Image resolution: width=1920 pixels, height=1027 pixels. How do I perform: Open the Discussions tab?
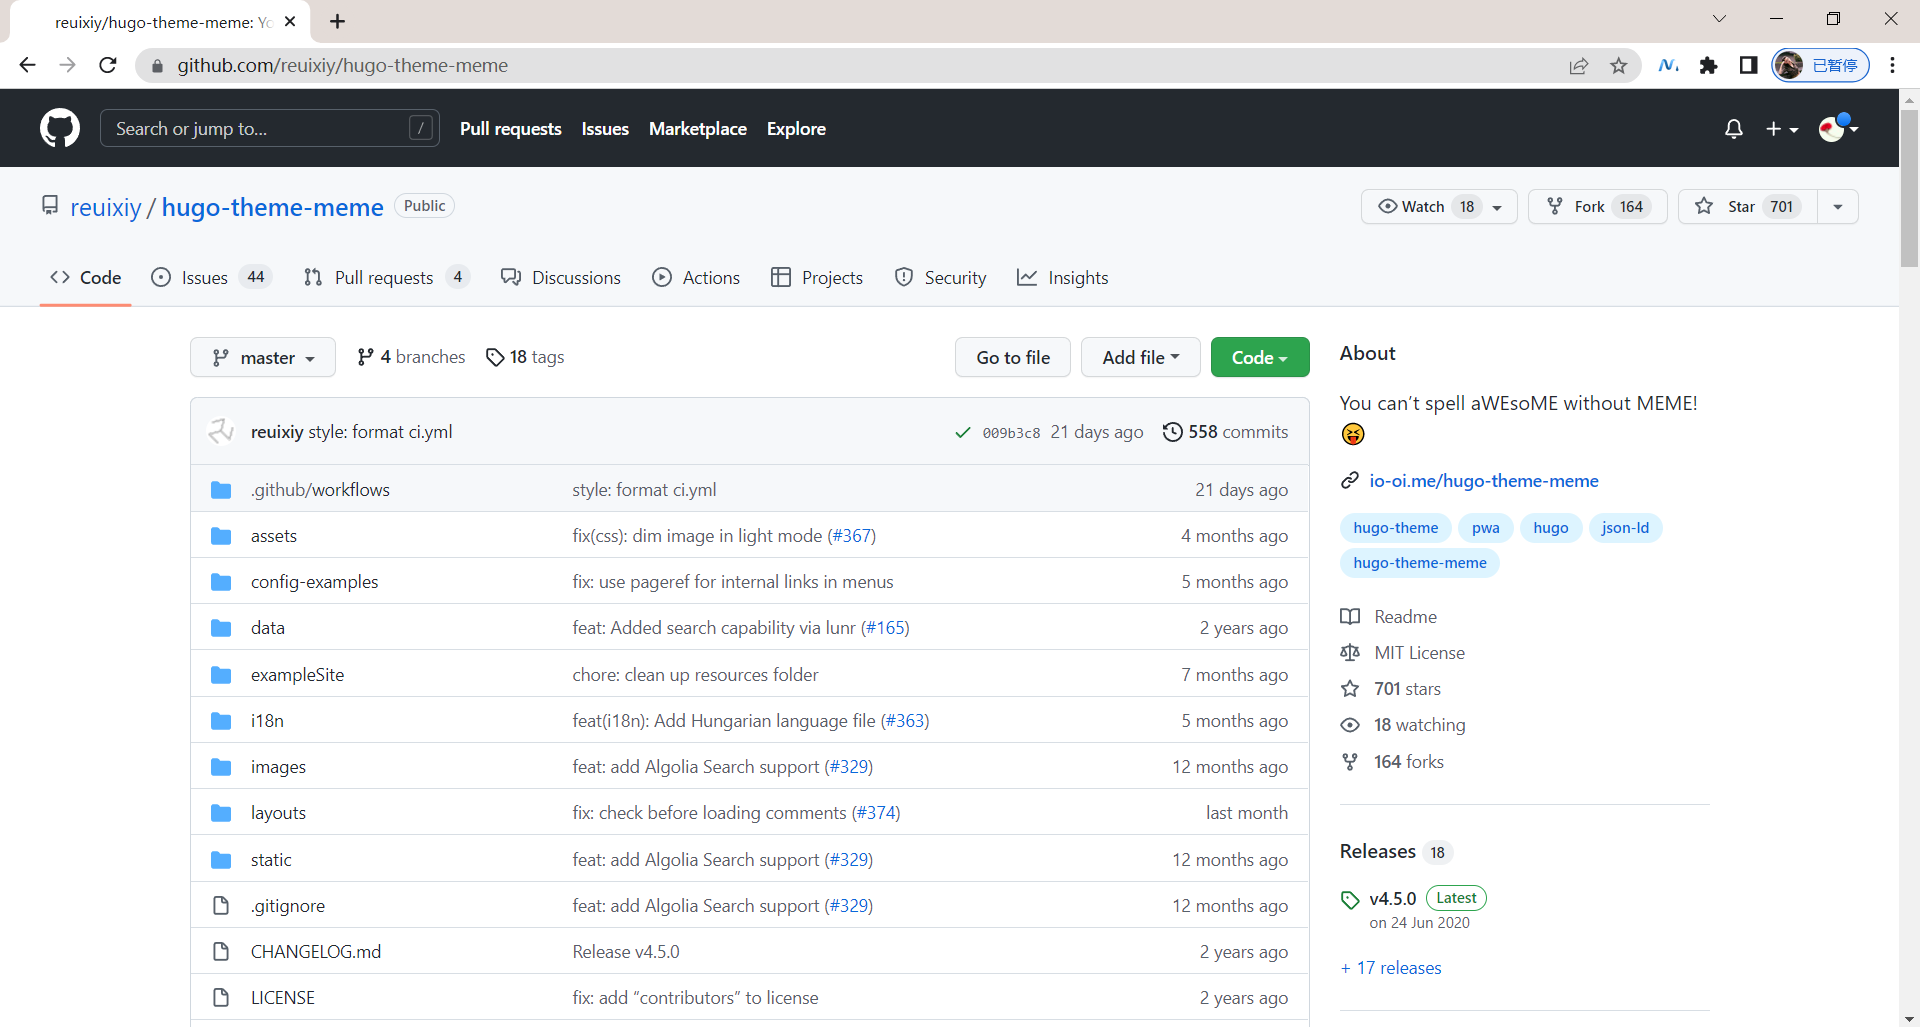(561, 278)
